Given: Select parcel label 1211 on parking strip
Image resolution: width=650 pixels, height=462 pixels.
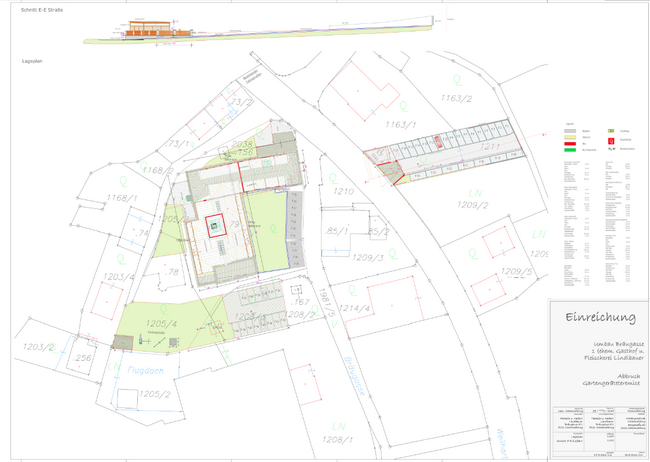Looking at the screenshot, I should click(x=490, y=146).
